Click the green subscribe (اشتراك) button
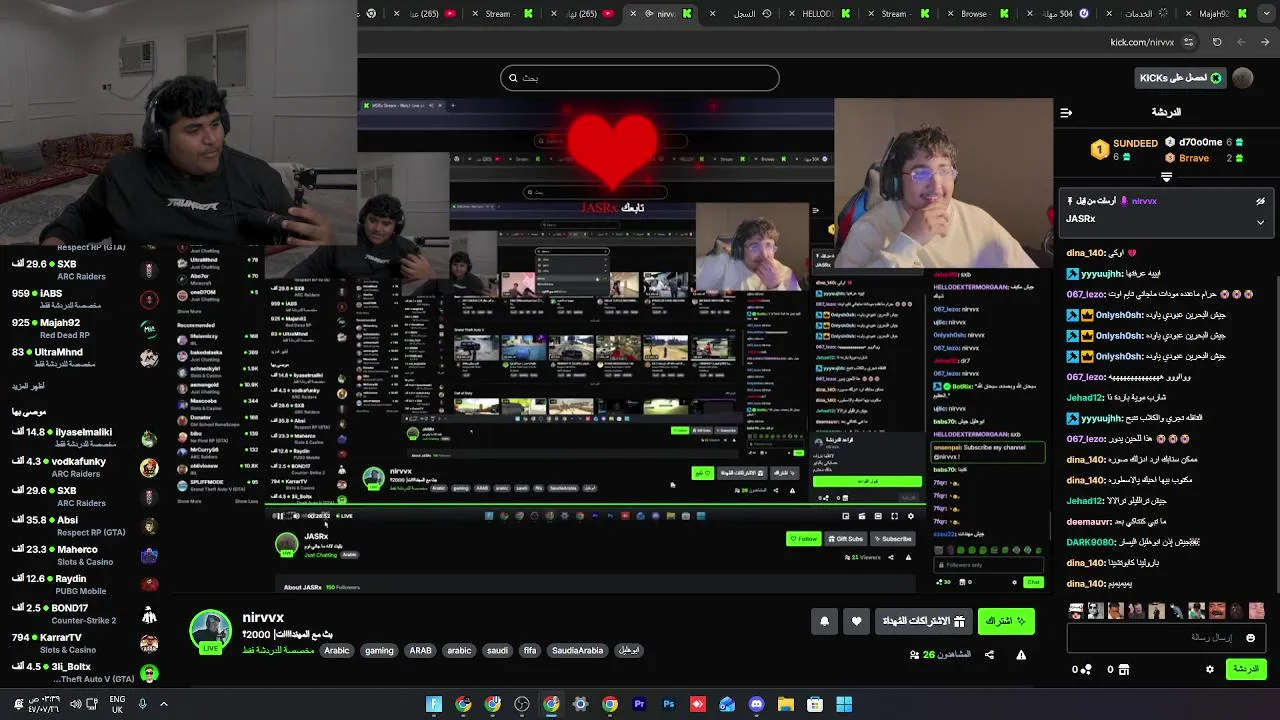This screenshot has height=720, width=1280. click(x=1006, y=622)
